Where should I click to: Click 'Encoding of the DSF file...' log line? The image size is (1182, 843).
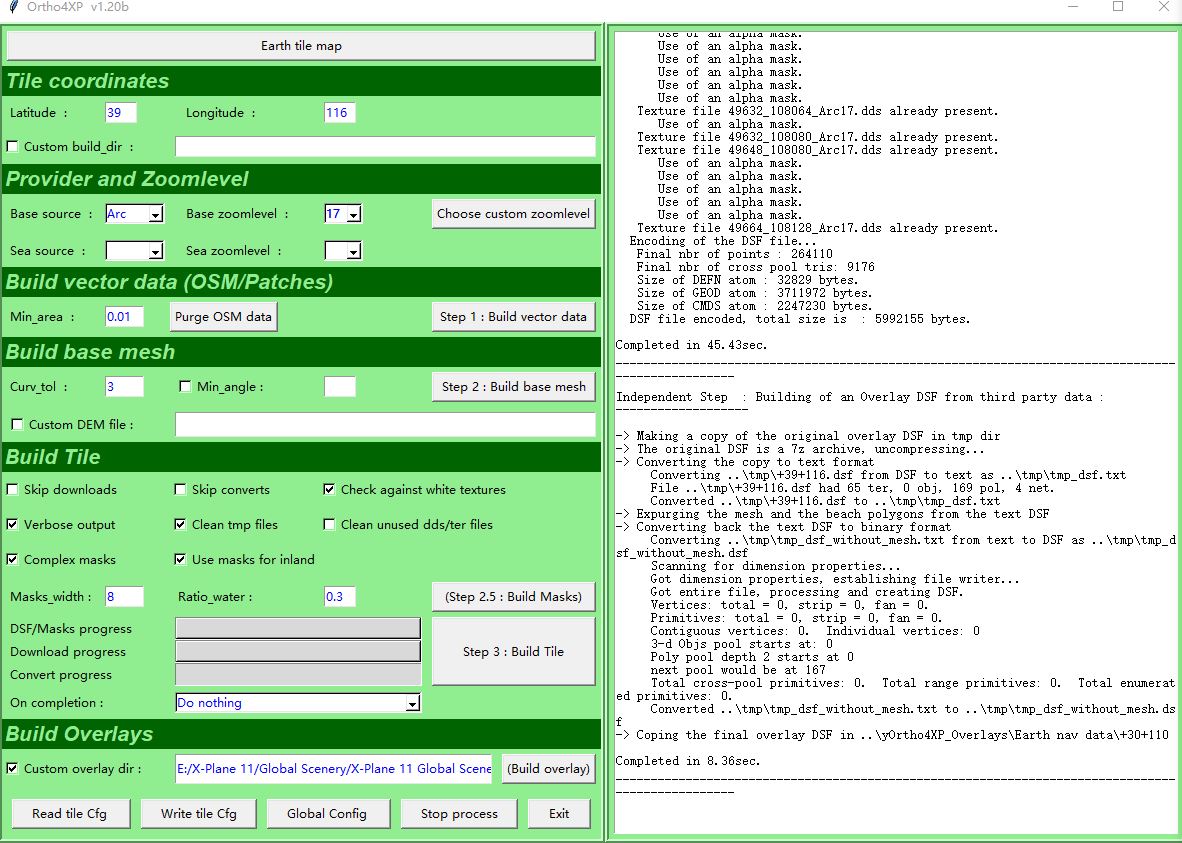click(x=723, y=241)
